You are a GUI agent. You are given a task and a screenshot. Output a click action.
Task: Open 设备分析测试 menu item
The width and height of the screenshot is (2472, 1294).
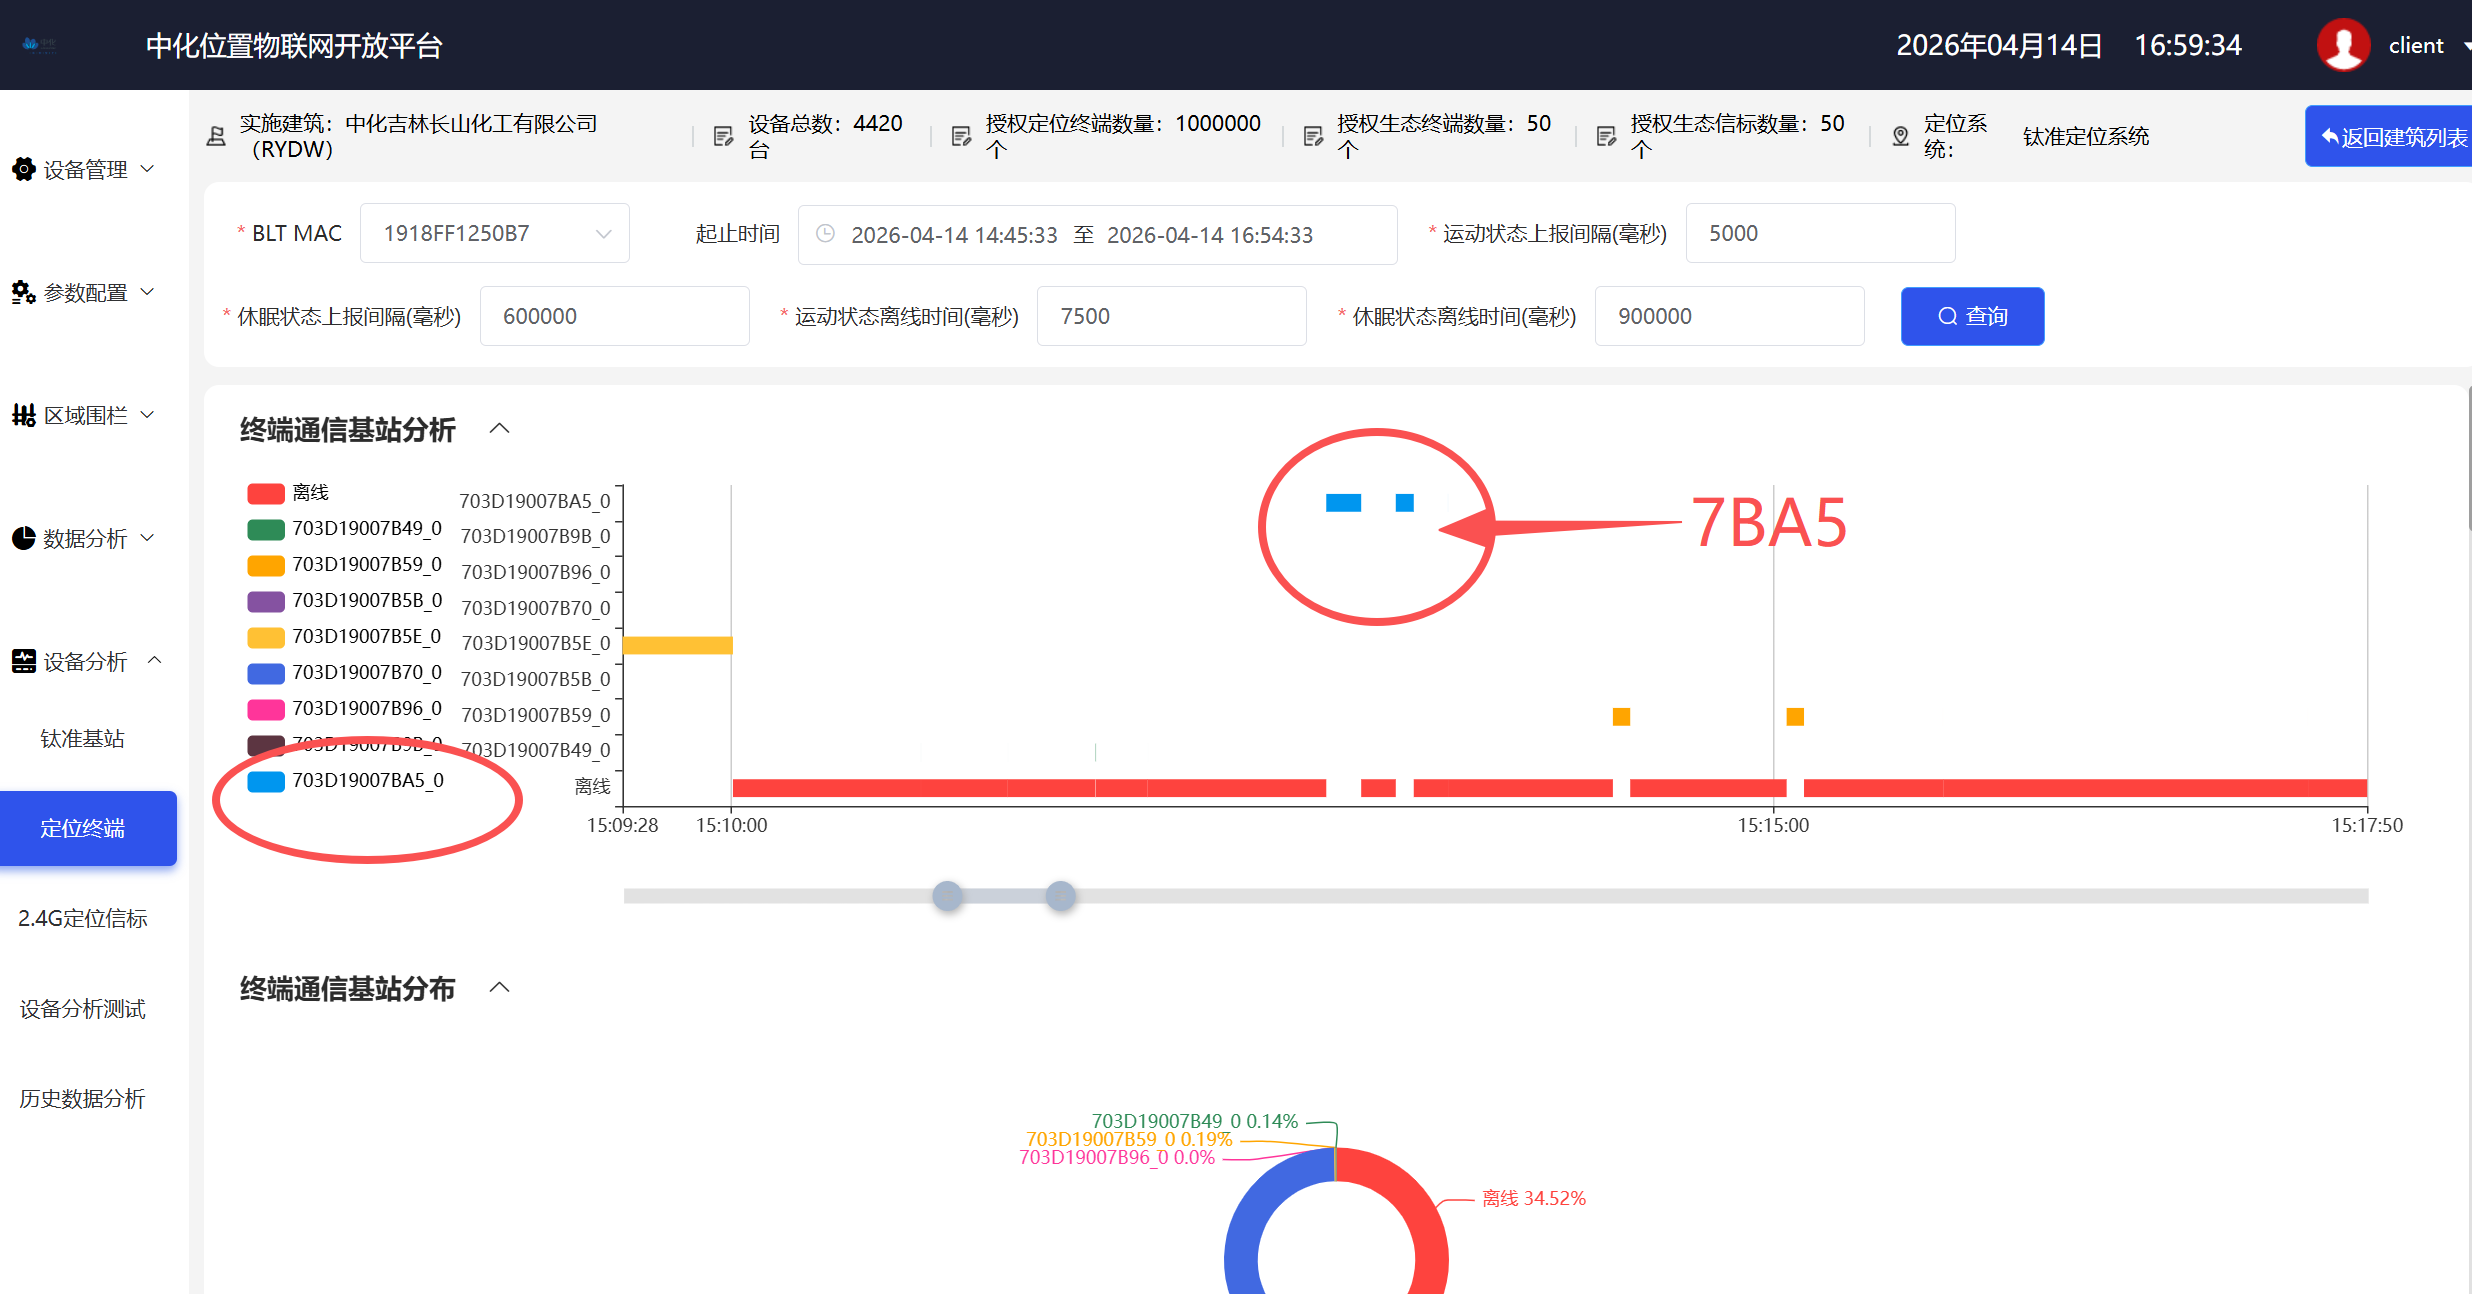coord(82,1008)
